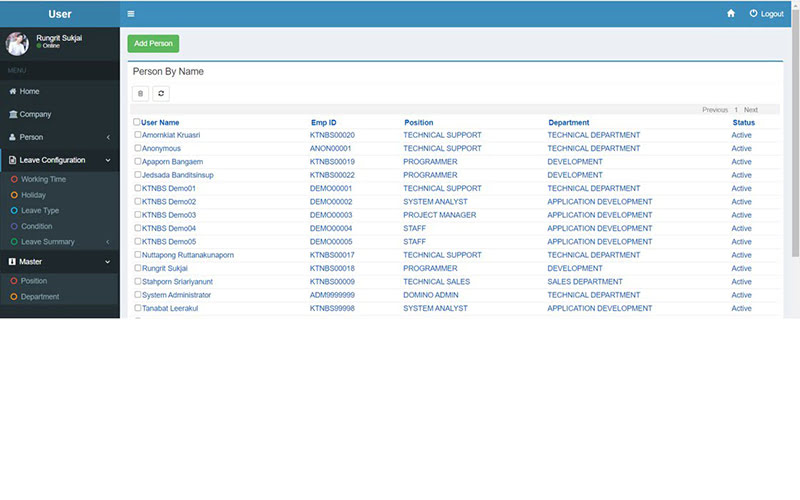This screenshot has width=800, height=500.
Task: Open Condition submenu item
Action: coord(36,226)
